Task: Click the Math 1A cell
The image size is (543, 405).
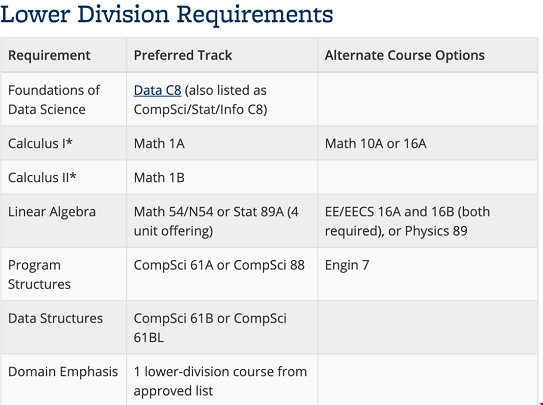Action: (222, 143)
